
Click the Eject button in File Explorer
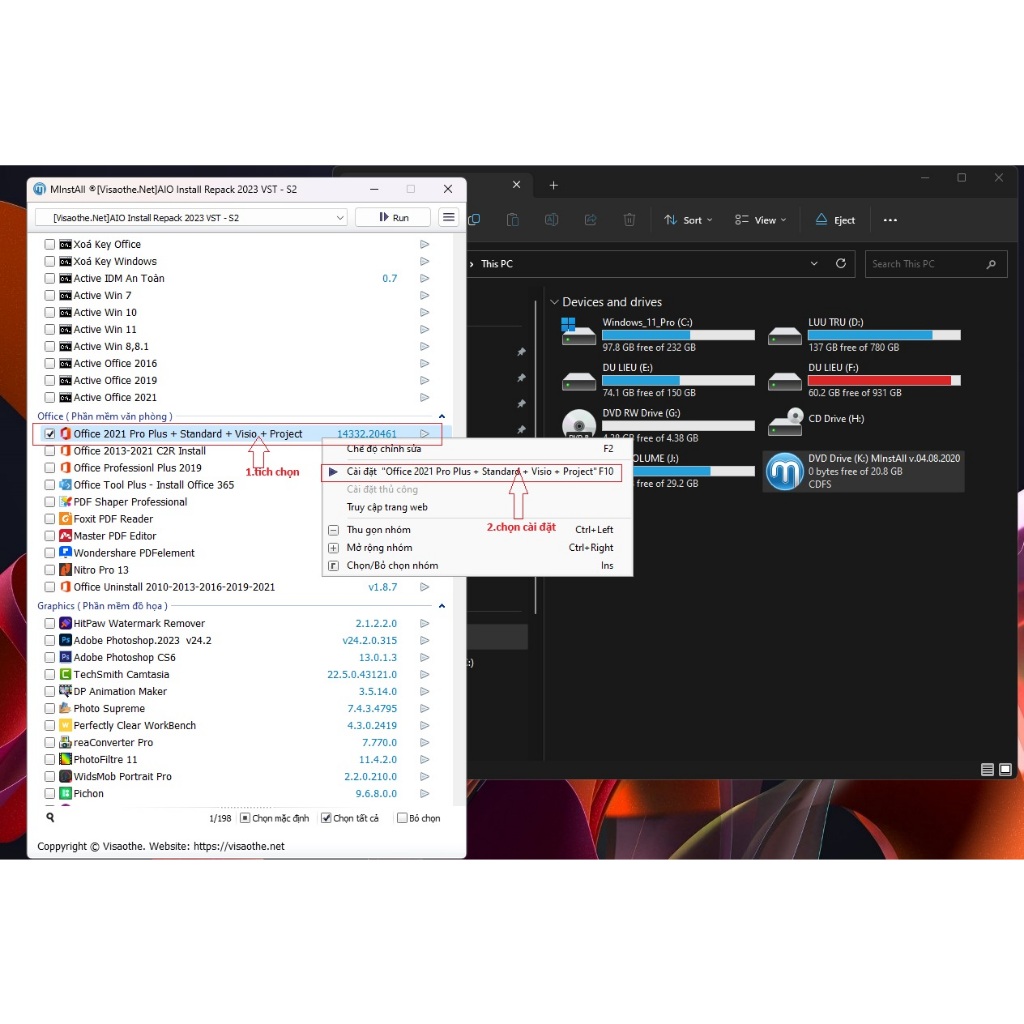pos(834,219)
